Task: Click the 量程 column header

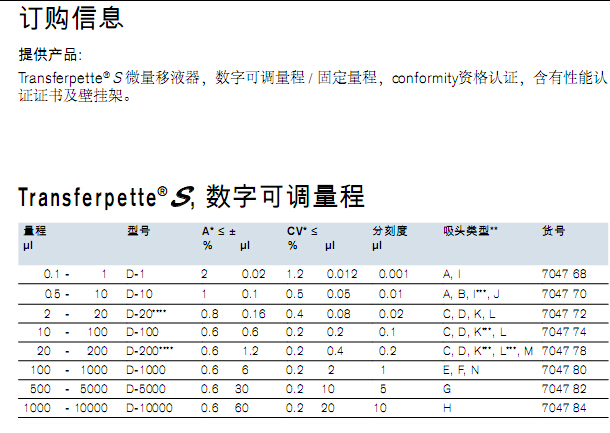Action: (x=35, y=231)
